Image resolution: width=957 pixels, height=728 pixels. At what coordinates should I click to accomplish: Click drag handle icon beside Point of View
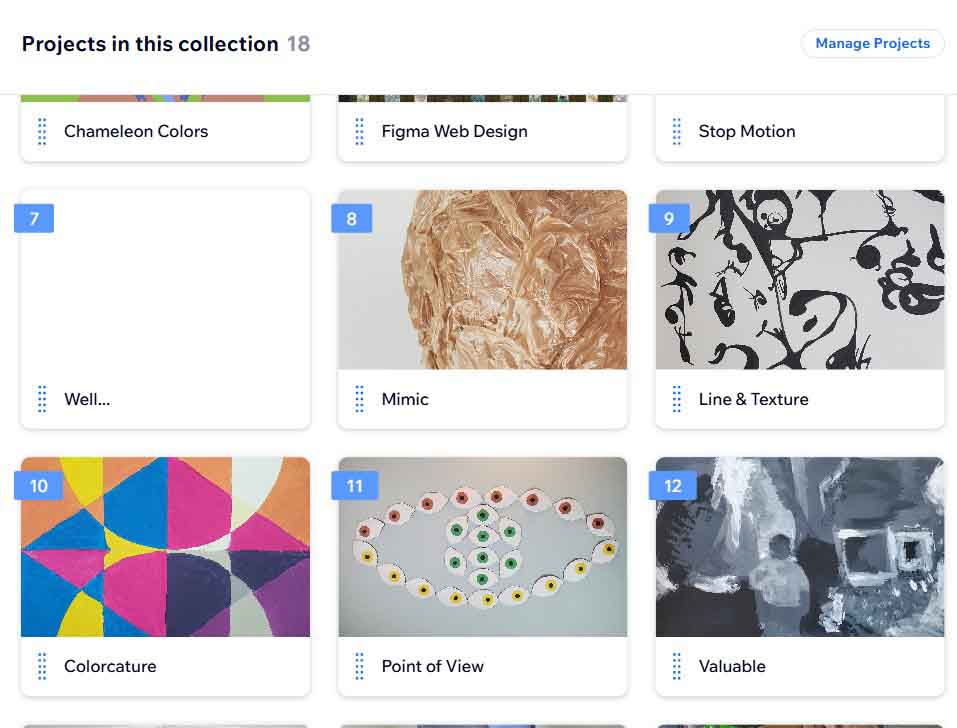coord(359,666)
